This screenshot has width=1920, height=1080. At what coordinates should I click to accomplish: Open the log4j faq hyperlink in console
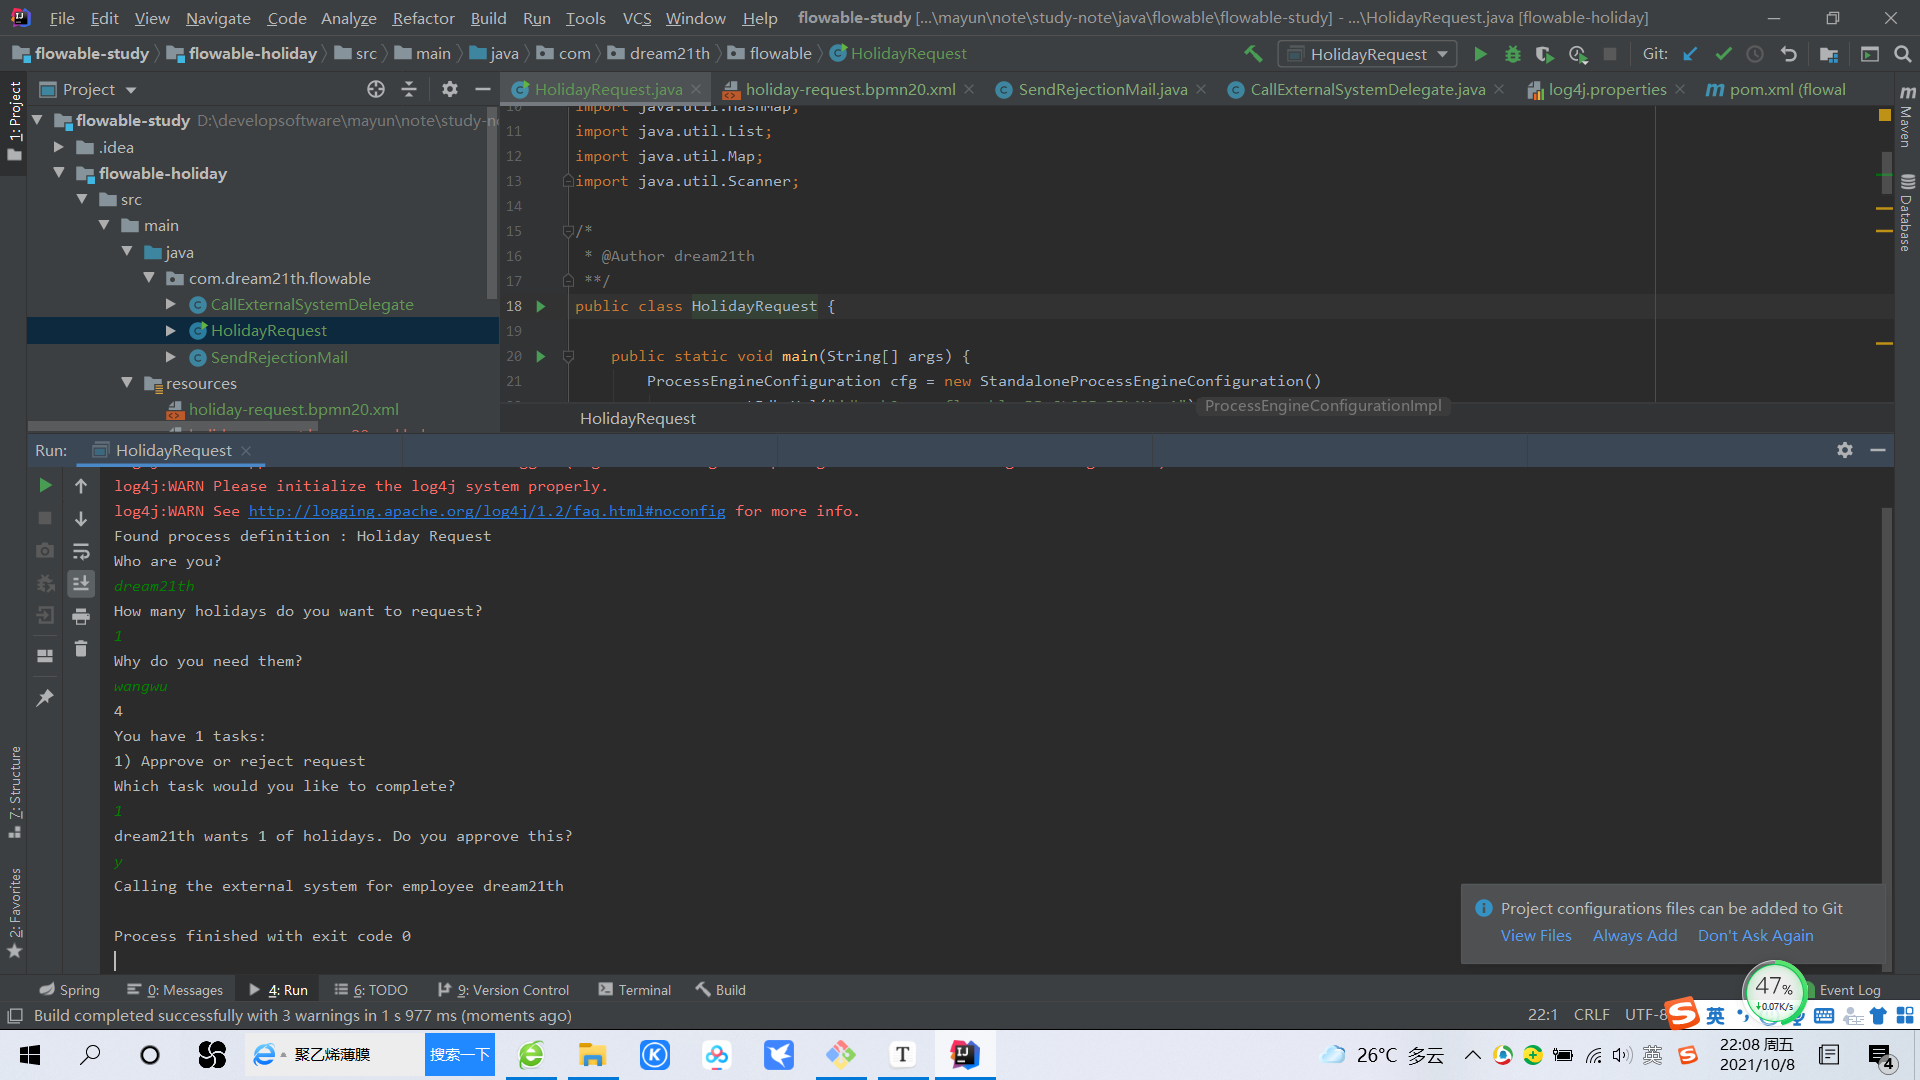point(487,511)
